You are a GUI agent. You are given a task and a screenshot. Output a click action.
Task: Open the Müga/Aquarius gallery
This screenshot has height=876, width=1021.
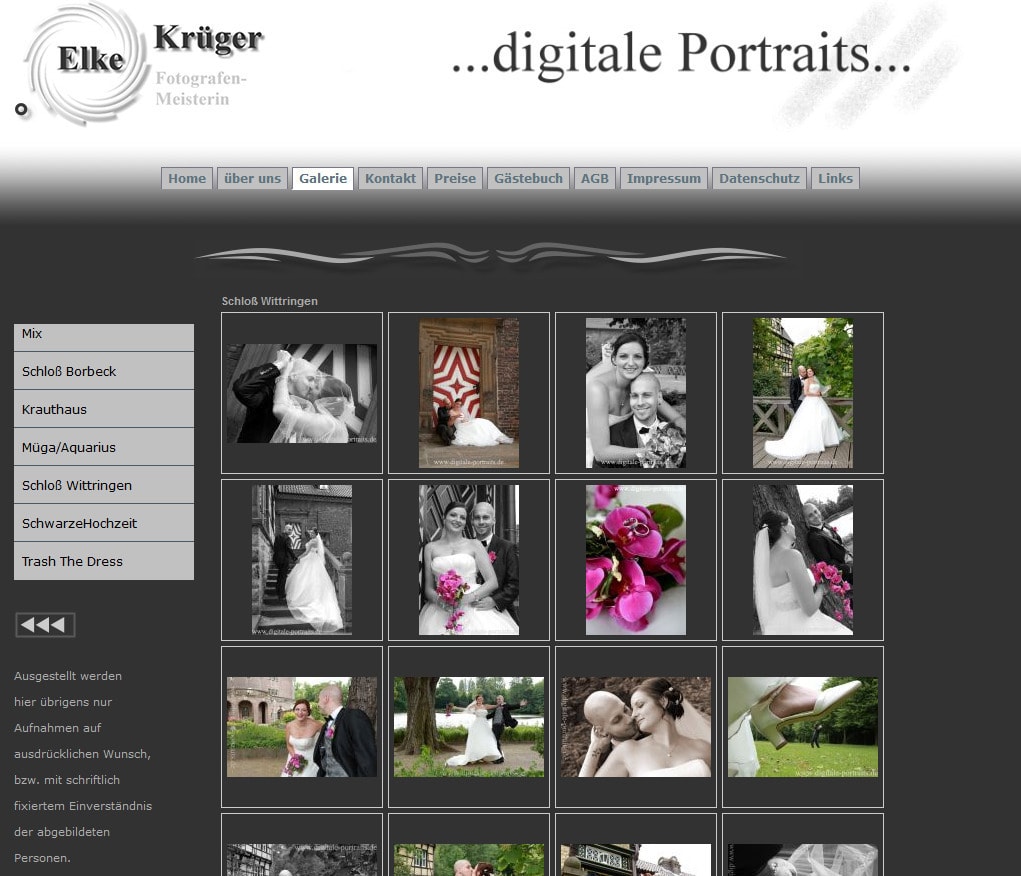(104, 447)
